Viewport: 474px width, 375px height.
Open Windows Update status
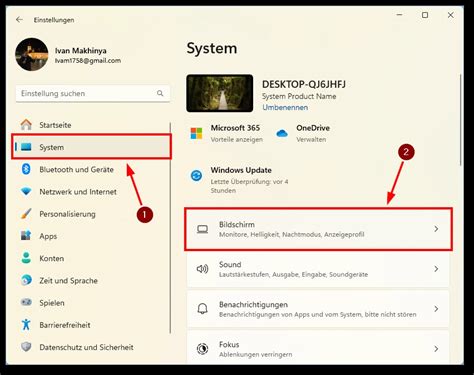pyautogui.click(x=249, y=180)
